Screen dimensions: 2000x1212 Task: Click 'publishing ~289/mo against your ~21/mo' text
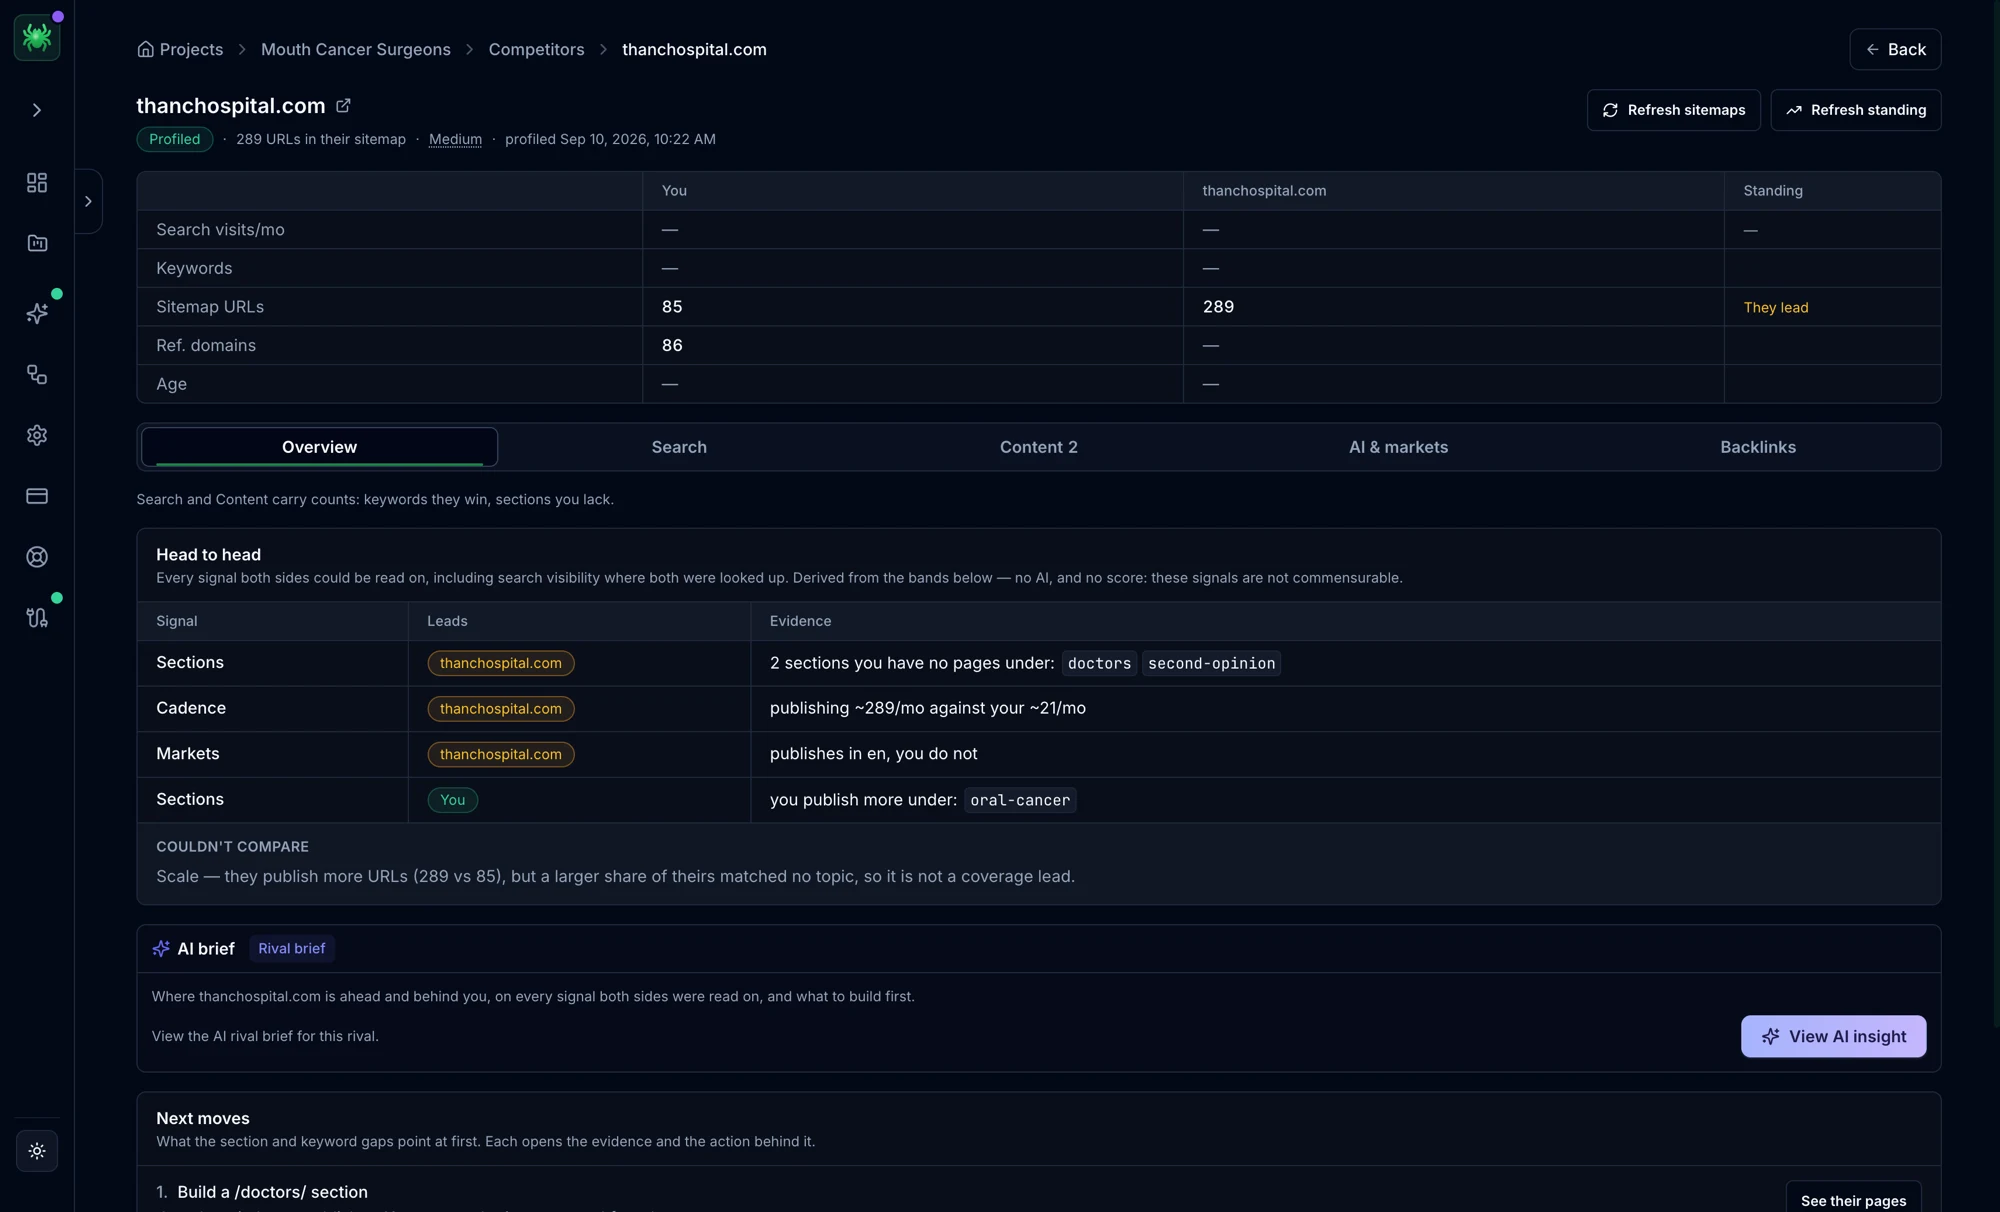coord(928,708)
